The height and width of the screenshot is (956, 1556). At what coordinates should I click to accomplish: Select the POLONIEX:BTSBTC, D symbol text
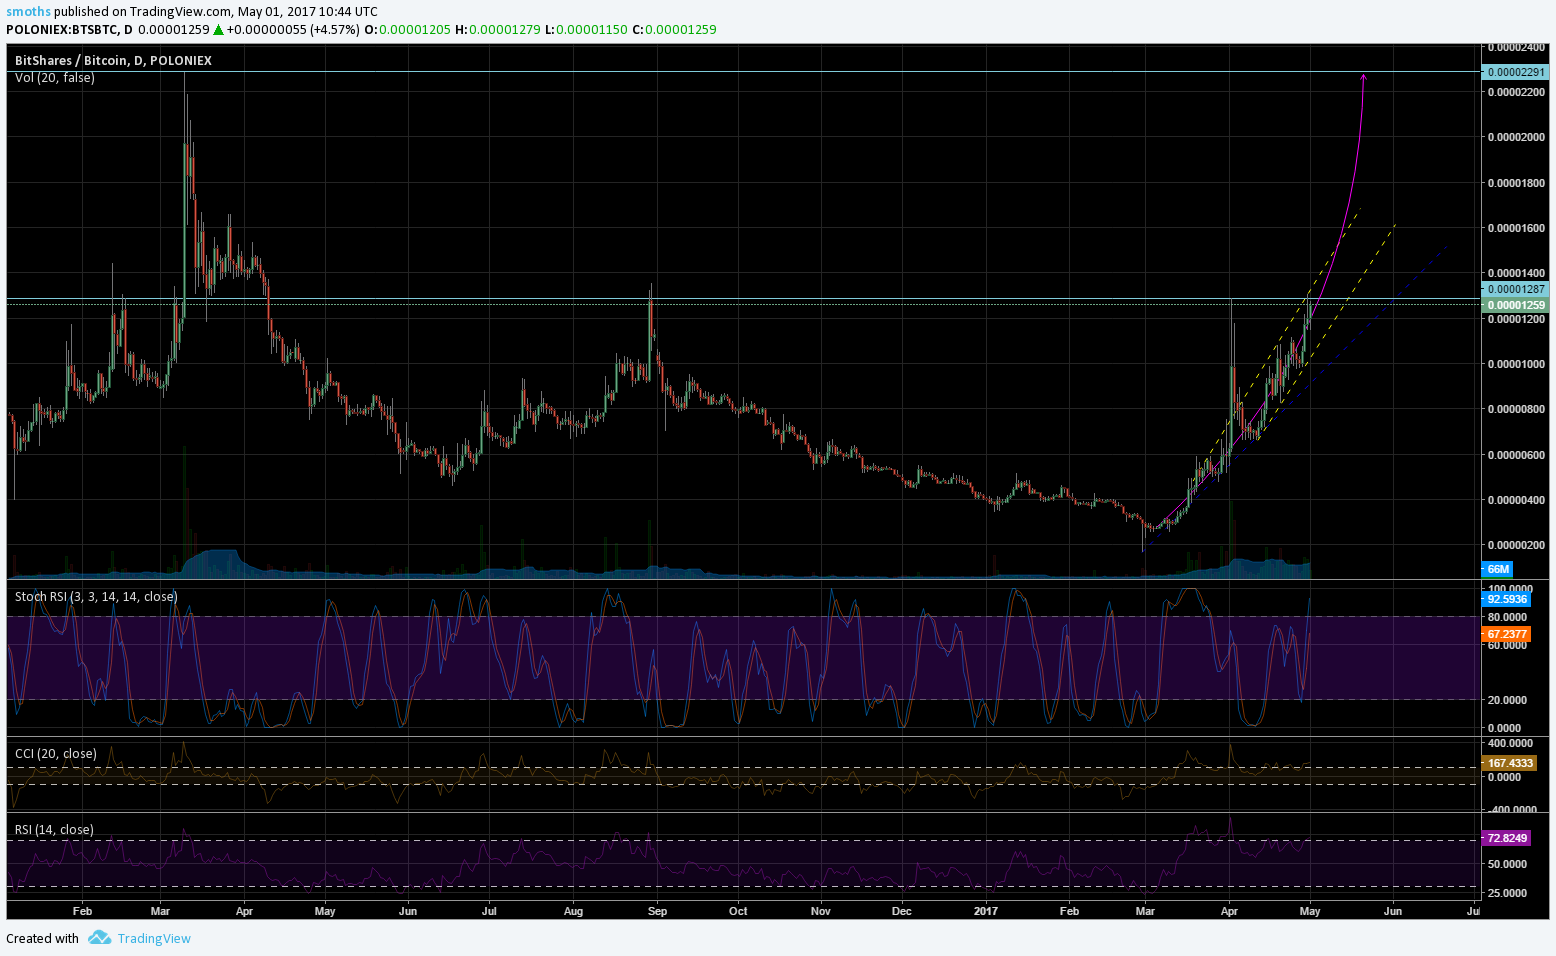tap(69, 29)
